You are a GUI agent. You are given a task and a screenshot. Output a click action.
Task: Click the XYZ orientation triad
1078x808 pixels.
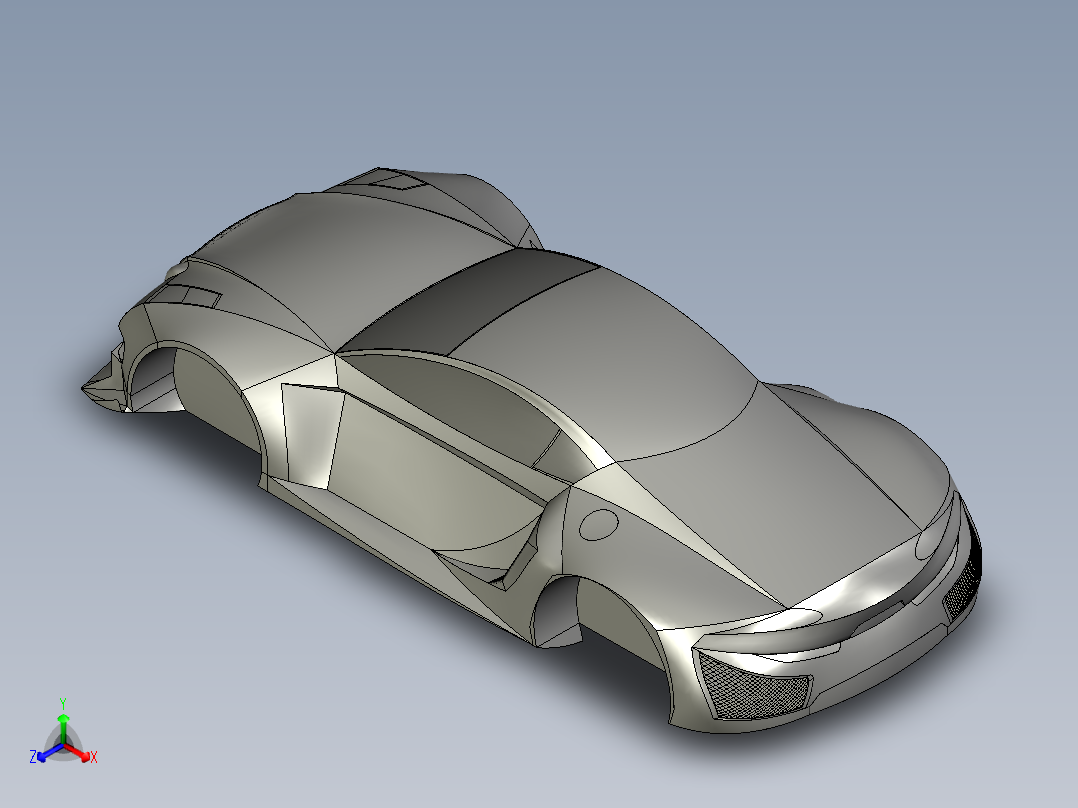[63, 733]
